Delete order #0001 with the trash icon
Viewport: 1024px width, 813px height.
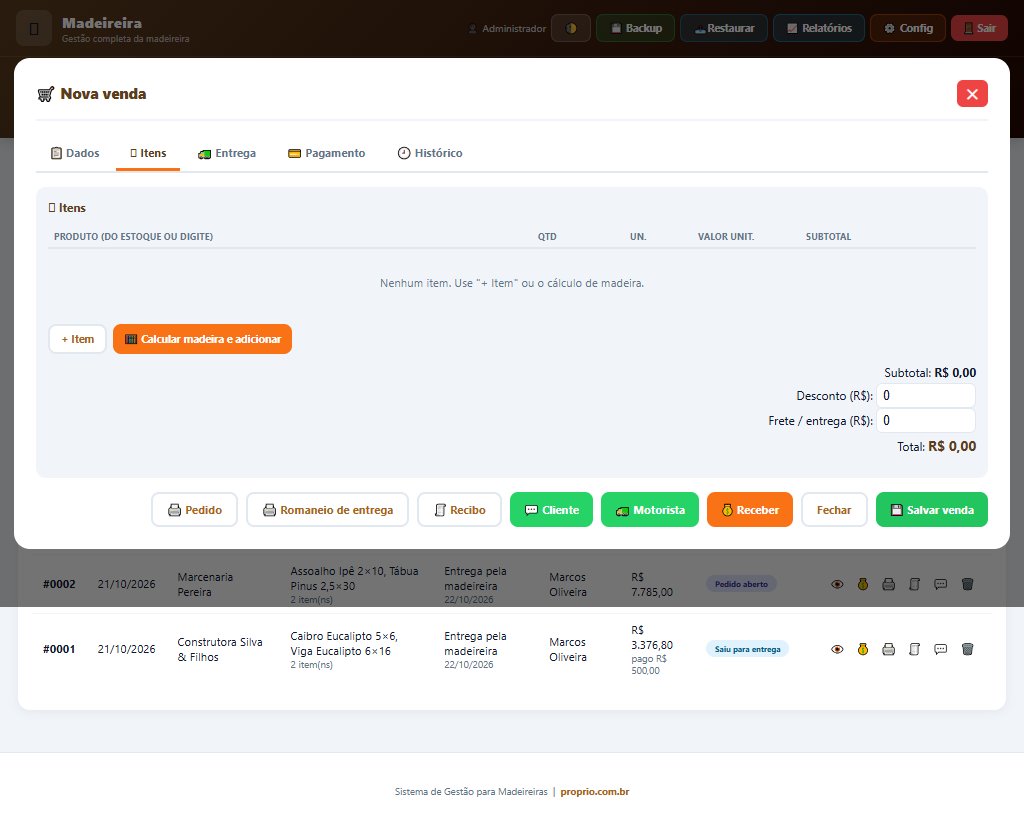[967, 649]
